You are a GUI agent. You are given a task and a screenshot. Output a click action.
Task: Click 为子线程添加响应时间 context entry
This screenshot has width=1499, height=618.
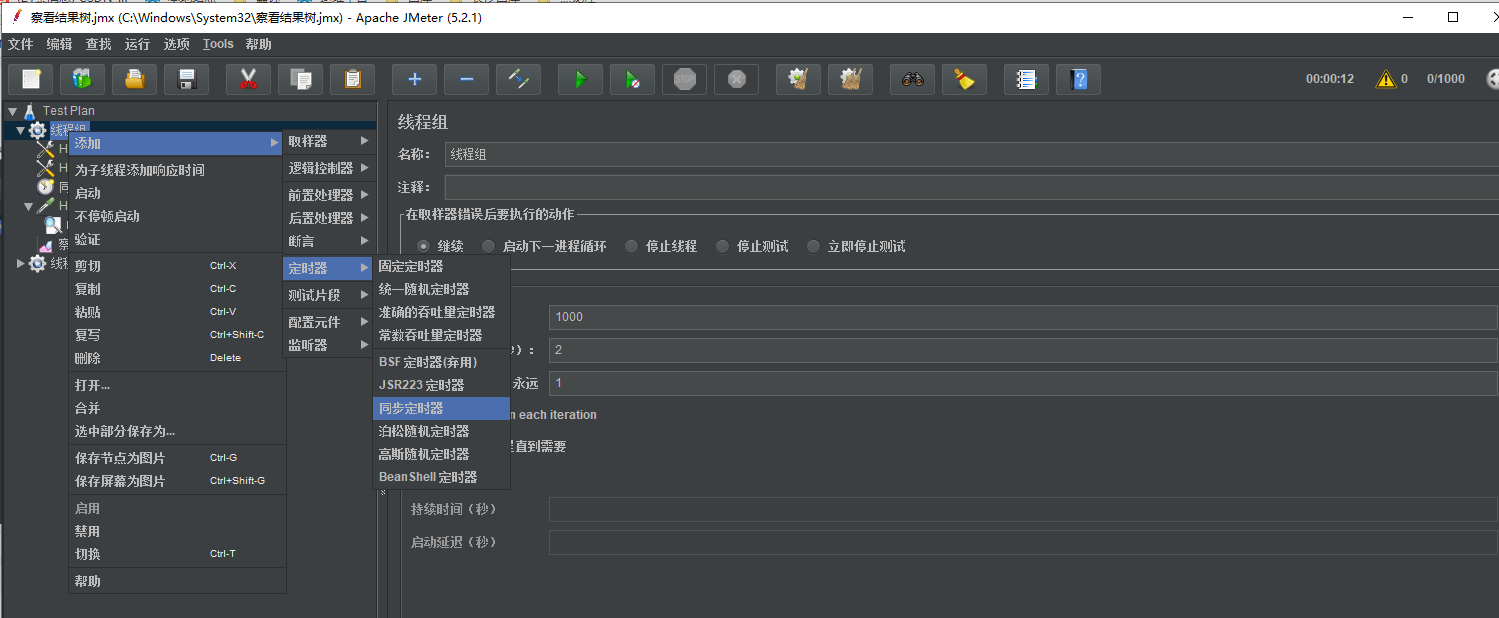pos(177,170)
